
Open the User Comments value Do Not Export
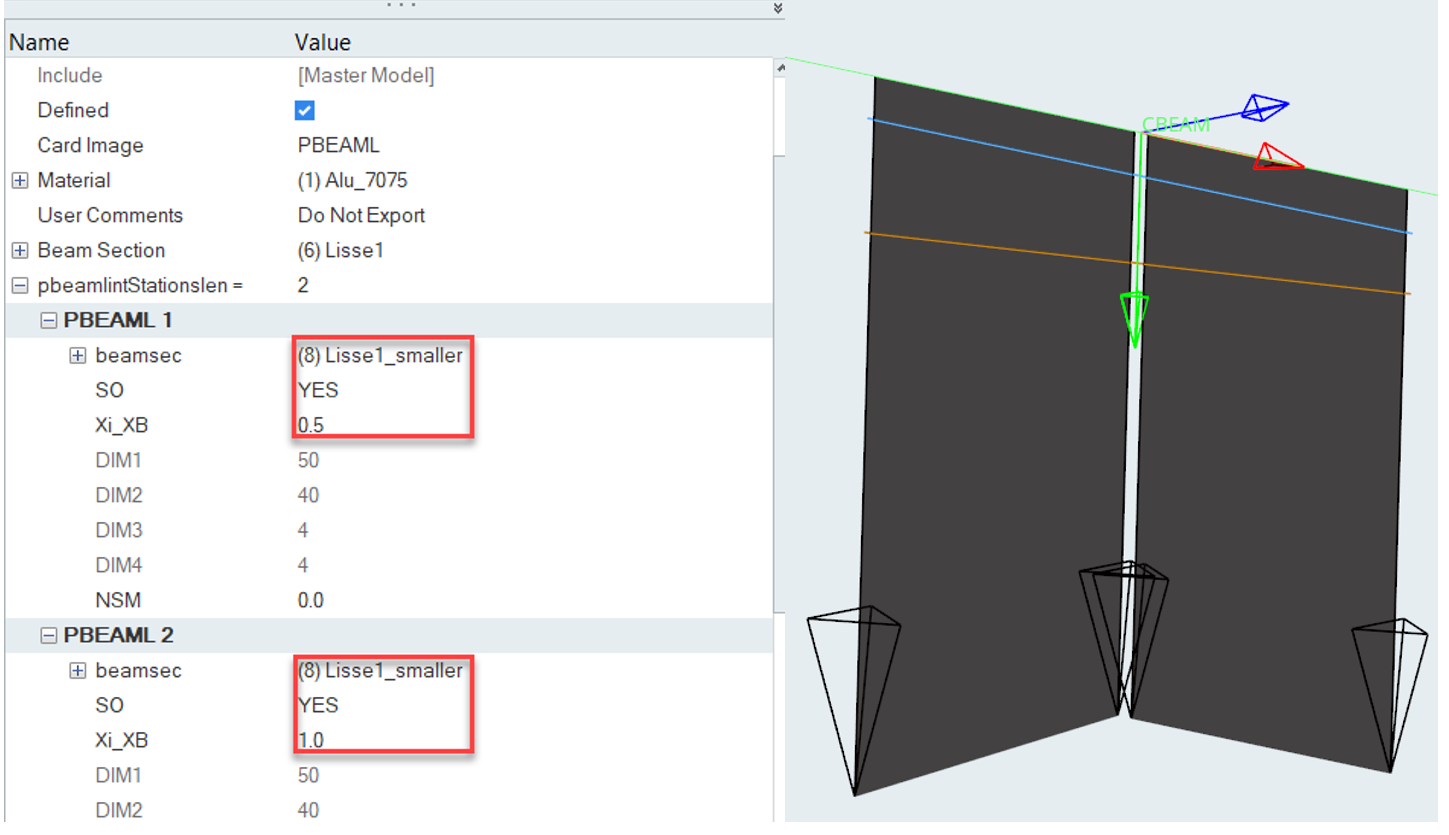pyautogui.click(x=361, y=216)
